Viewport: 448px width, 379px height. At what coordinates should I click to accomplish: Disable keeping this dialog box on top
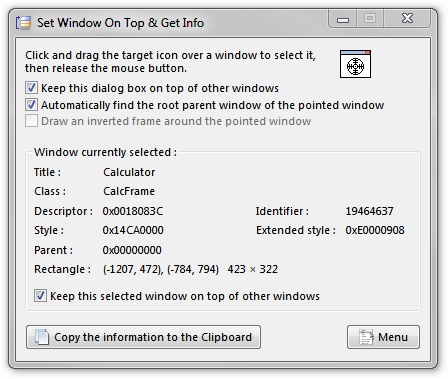point(31,88)
